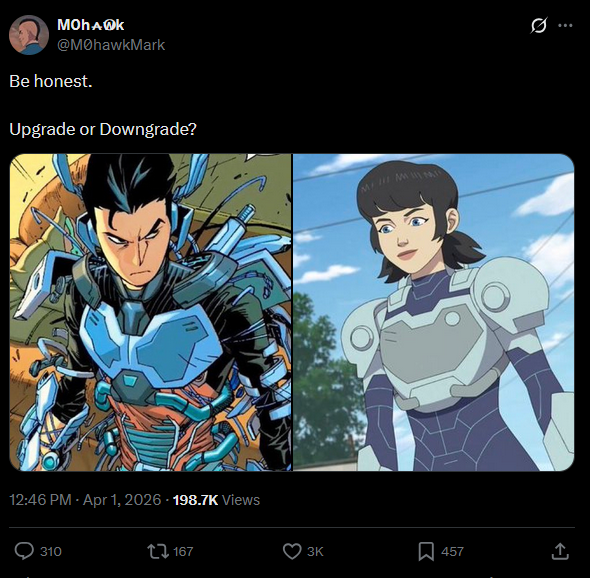Click the "Be honest." text line

51,81
